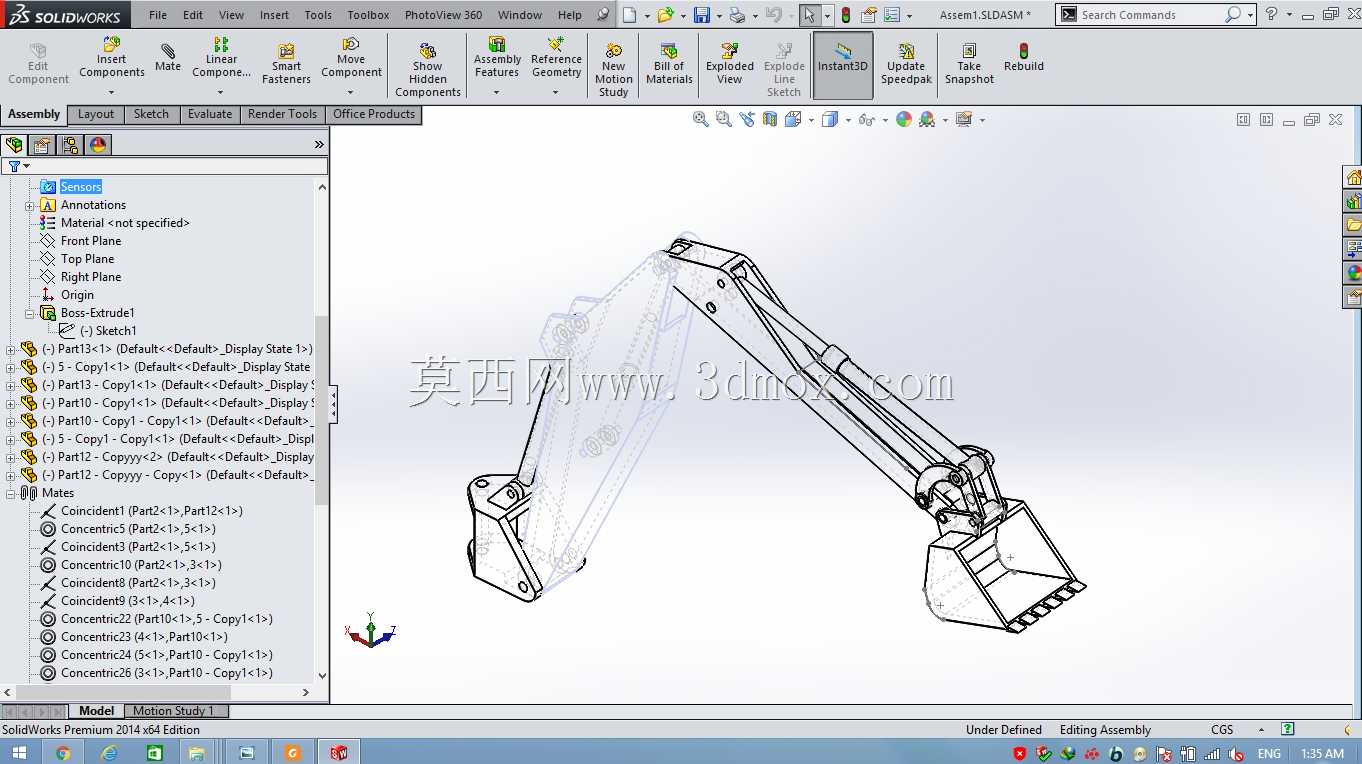1362x764 pixels.
Task: Switch to the ConfigurationManager tab icon
Action: click(x=70, y=145)
